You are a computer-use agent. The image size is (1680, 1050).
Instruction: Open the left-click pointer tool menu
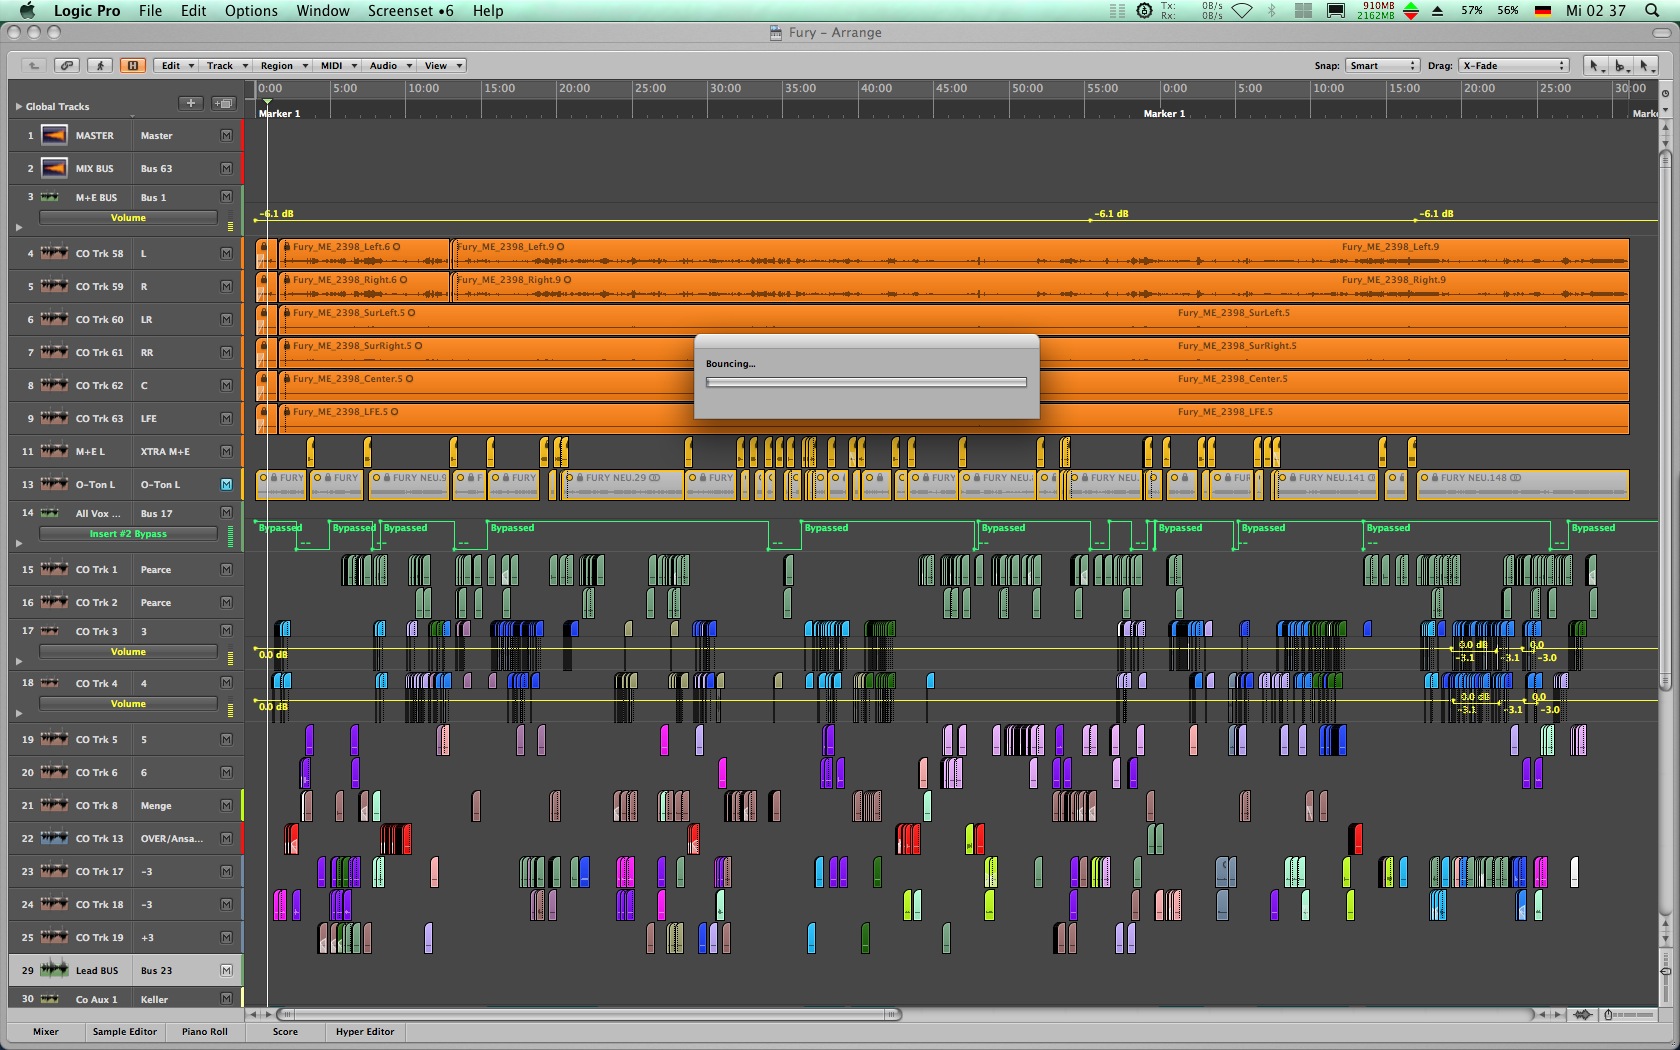tap(1597, 66)
